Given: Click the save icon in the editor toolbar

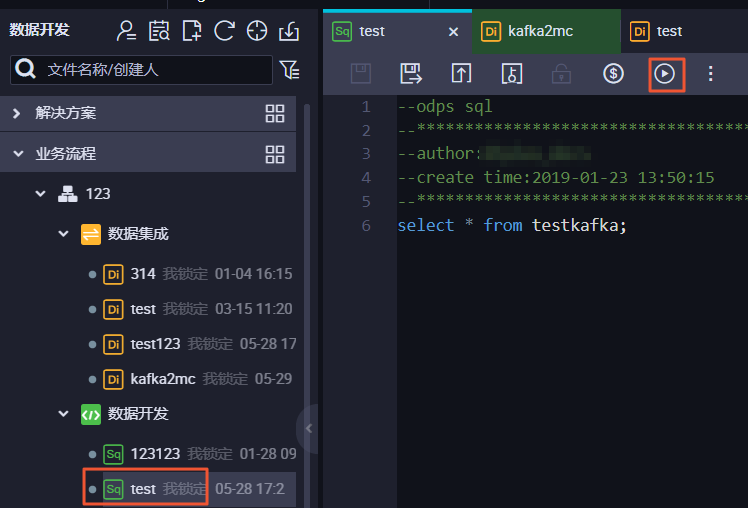Looking at the screenshot, I should (361, 73).
